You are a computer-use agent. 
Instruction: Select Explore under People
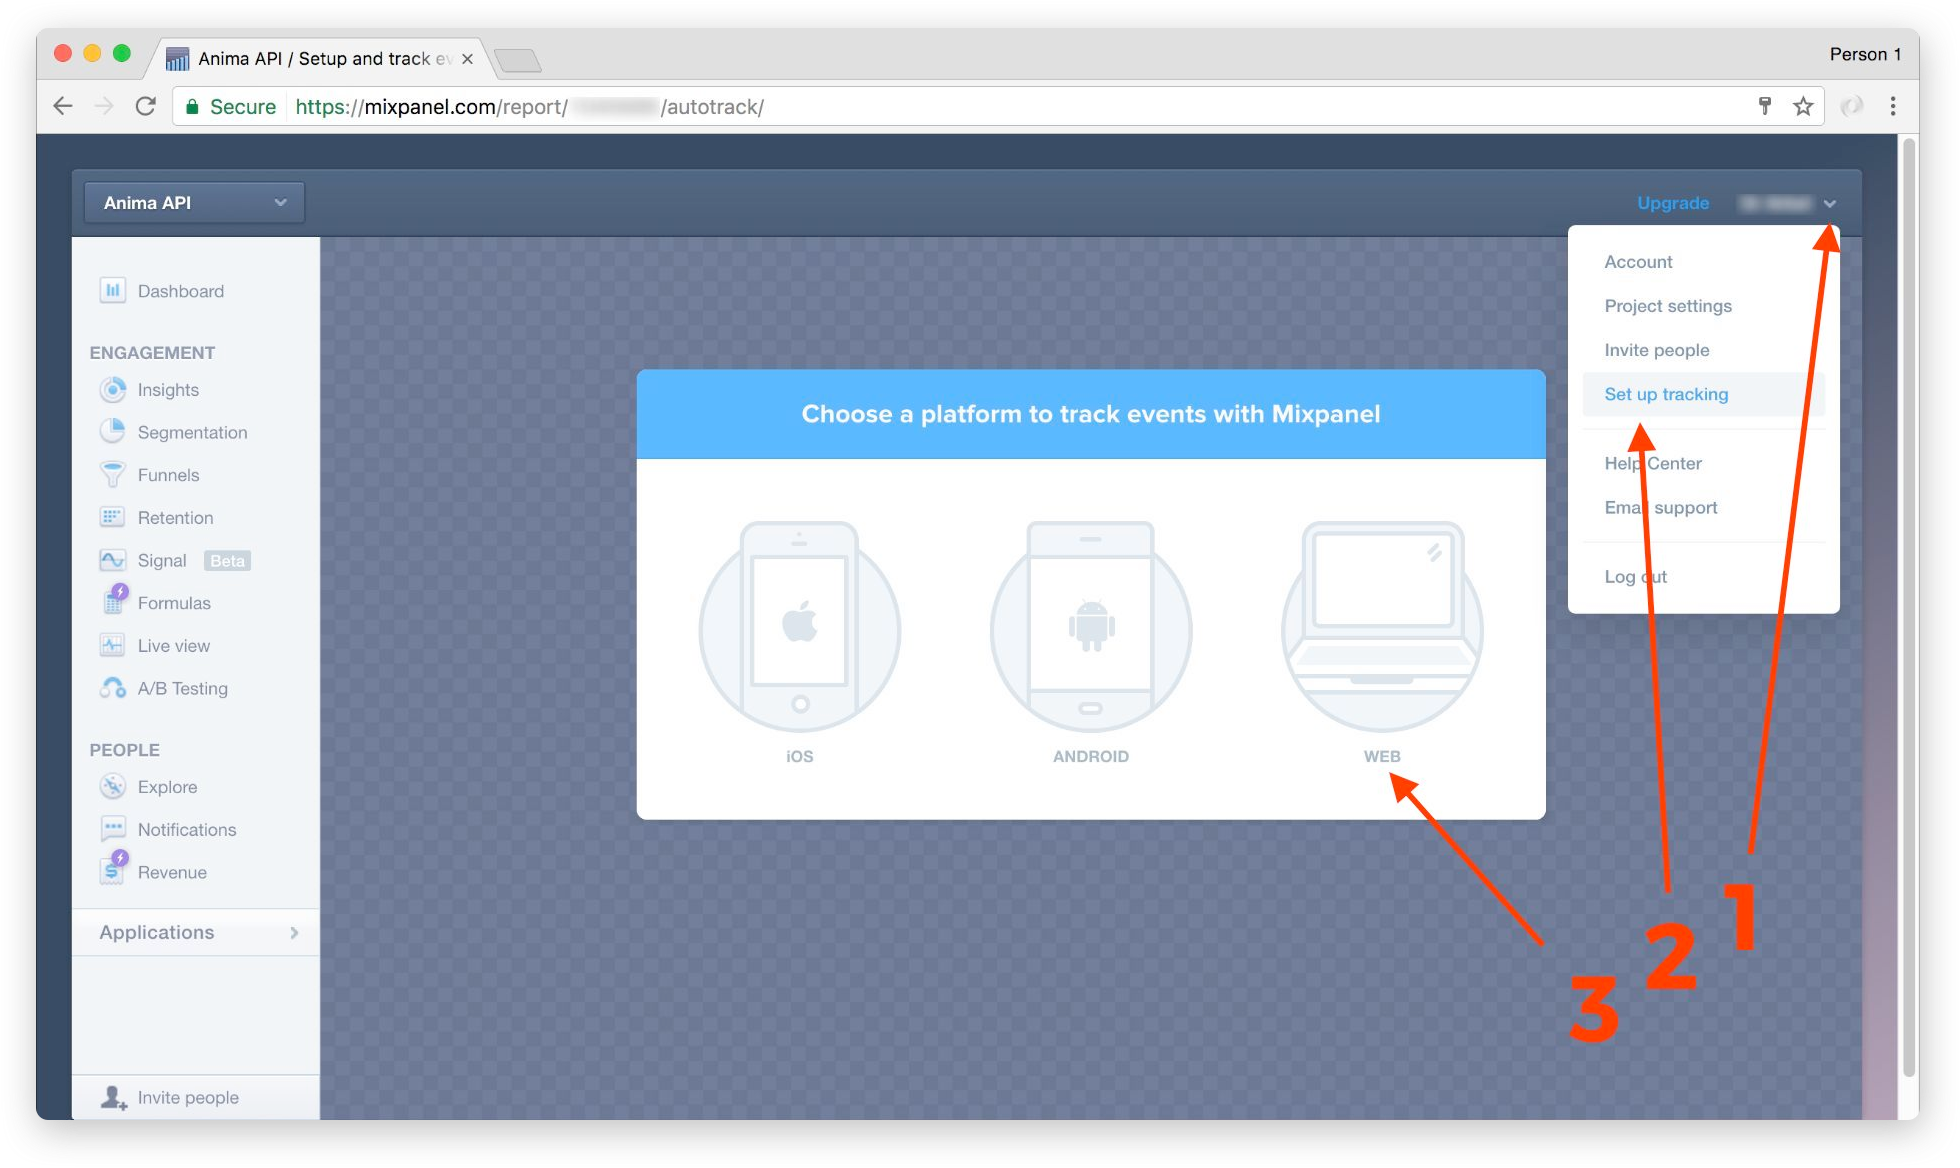pos(166,787)
